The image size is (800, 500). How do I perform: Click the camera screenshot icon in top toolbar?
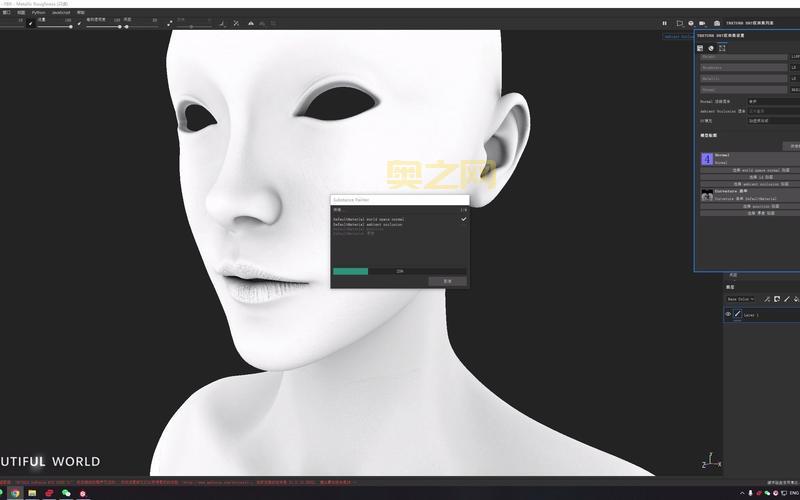coord(716,23)
